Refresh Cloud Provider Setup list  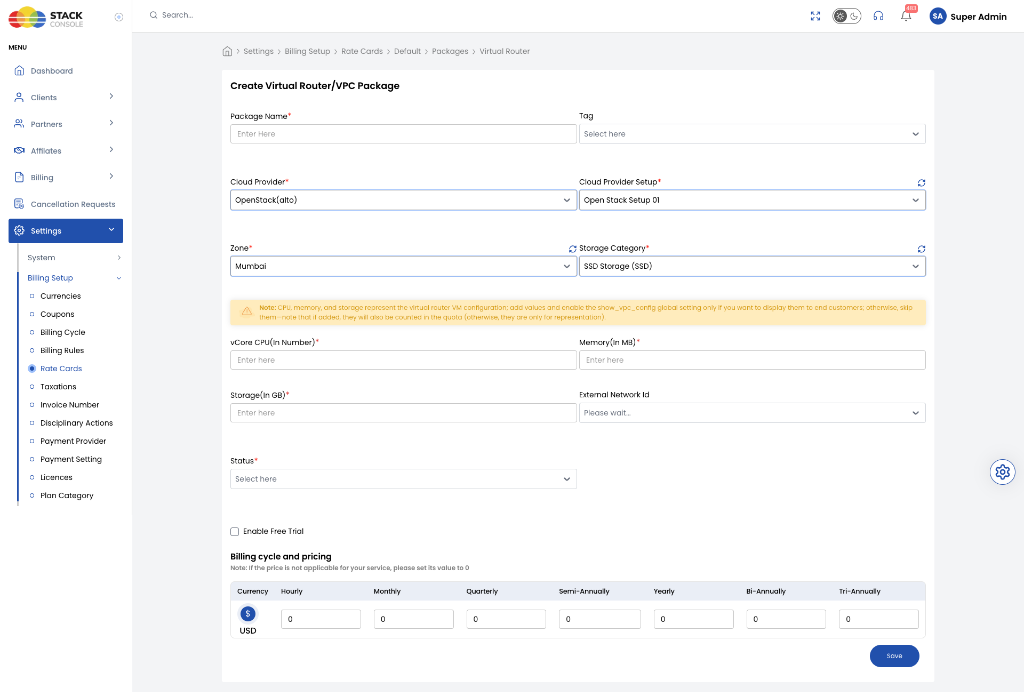click(921, 183)
